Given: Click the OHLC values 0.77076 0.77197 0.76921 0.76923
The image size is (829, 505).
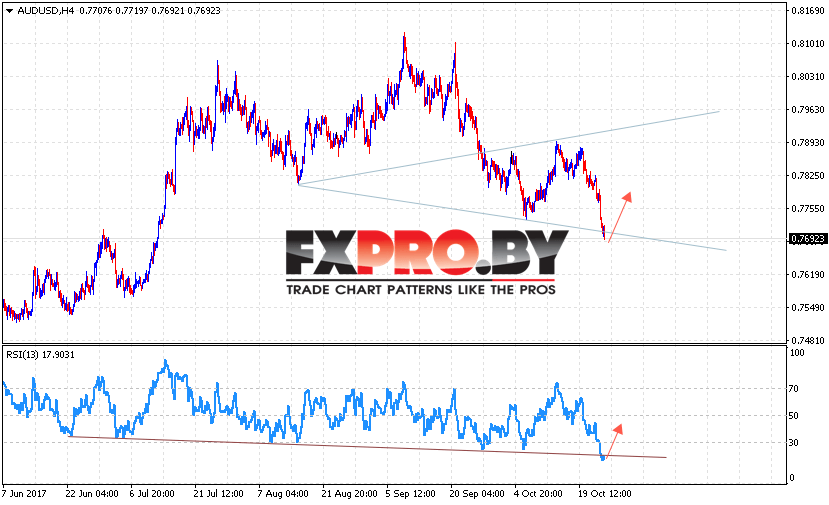Looking at the screenshot, I should 150,11.
